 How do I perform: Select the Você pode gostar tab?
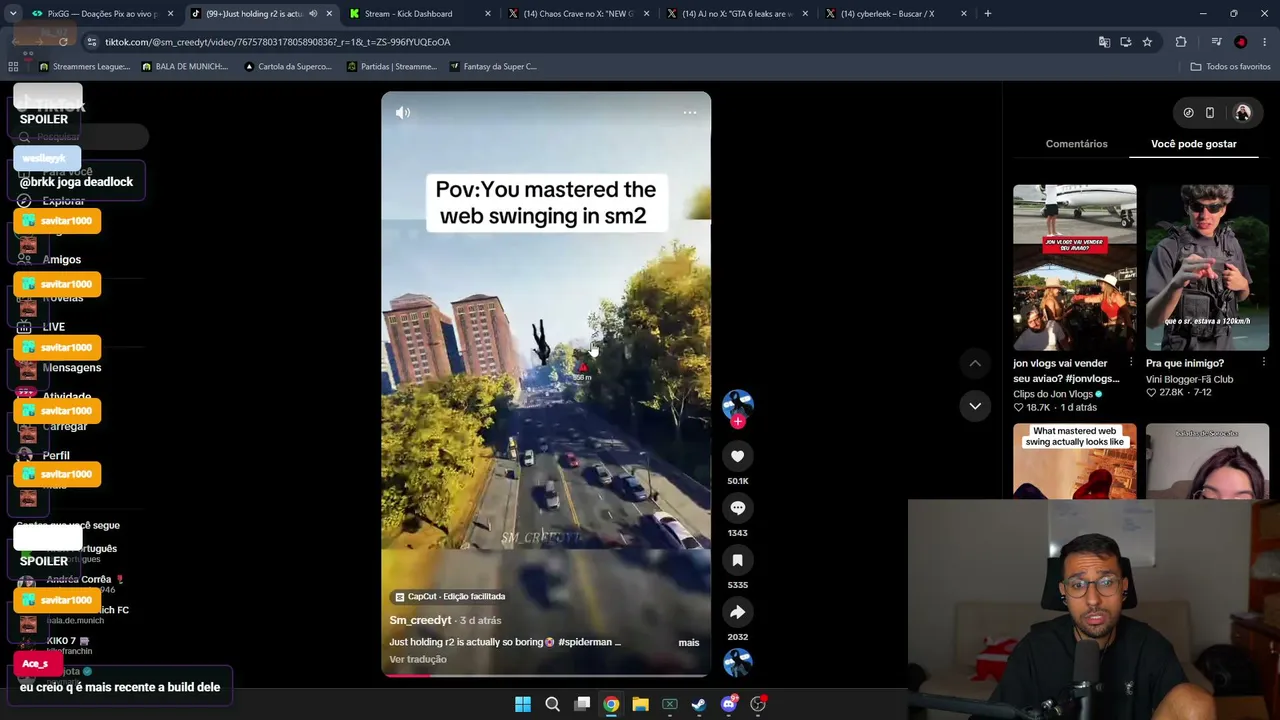tap(1194, 144)
